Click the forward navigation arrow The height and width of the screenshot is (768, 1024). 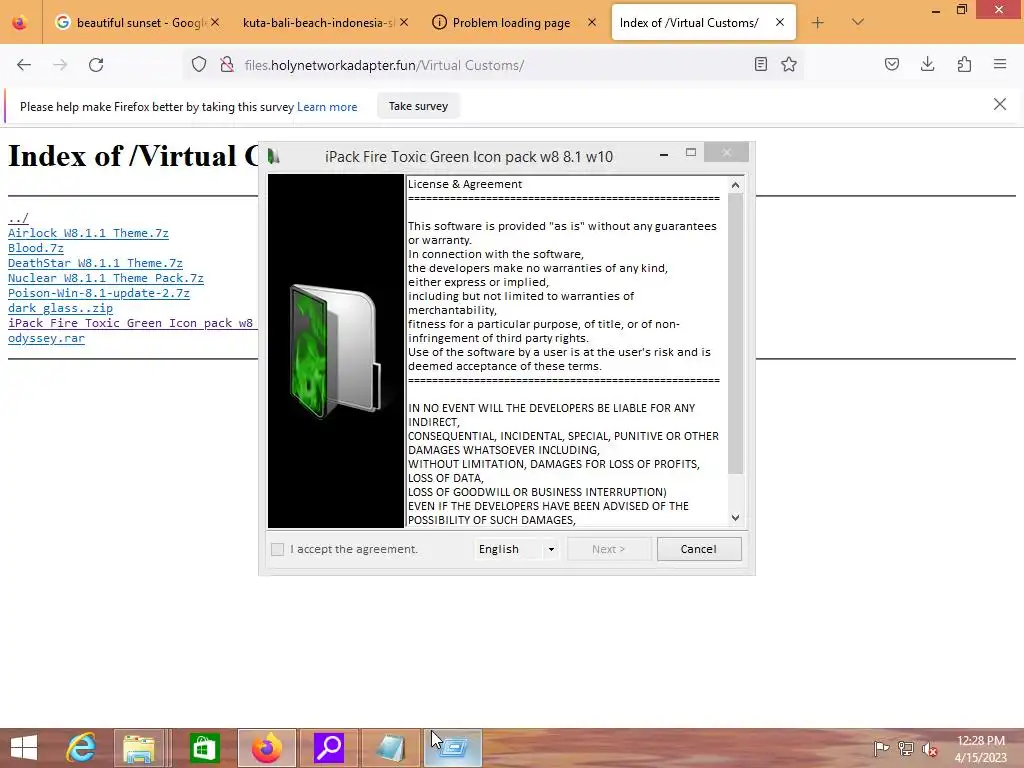(x=60, y=65)
